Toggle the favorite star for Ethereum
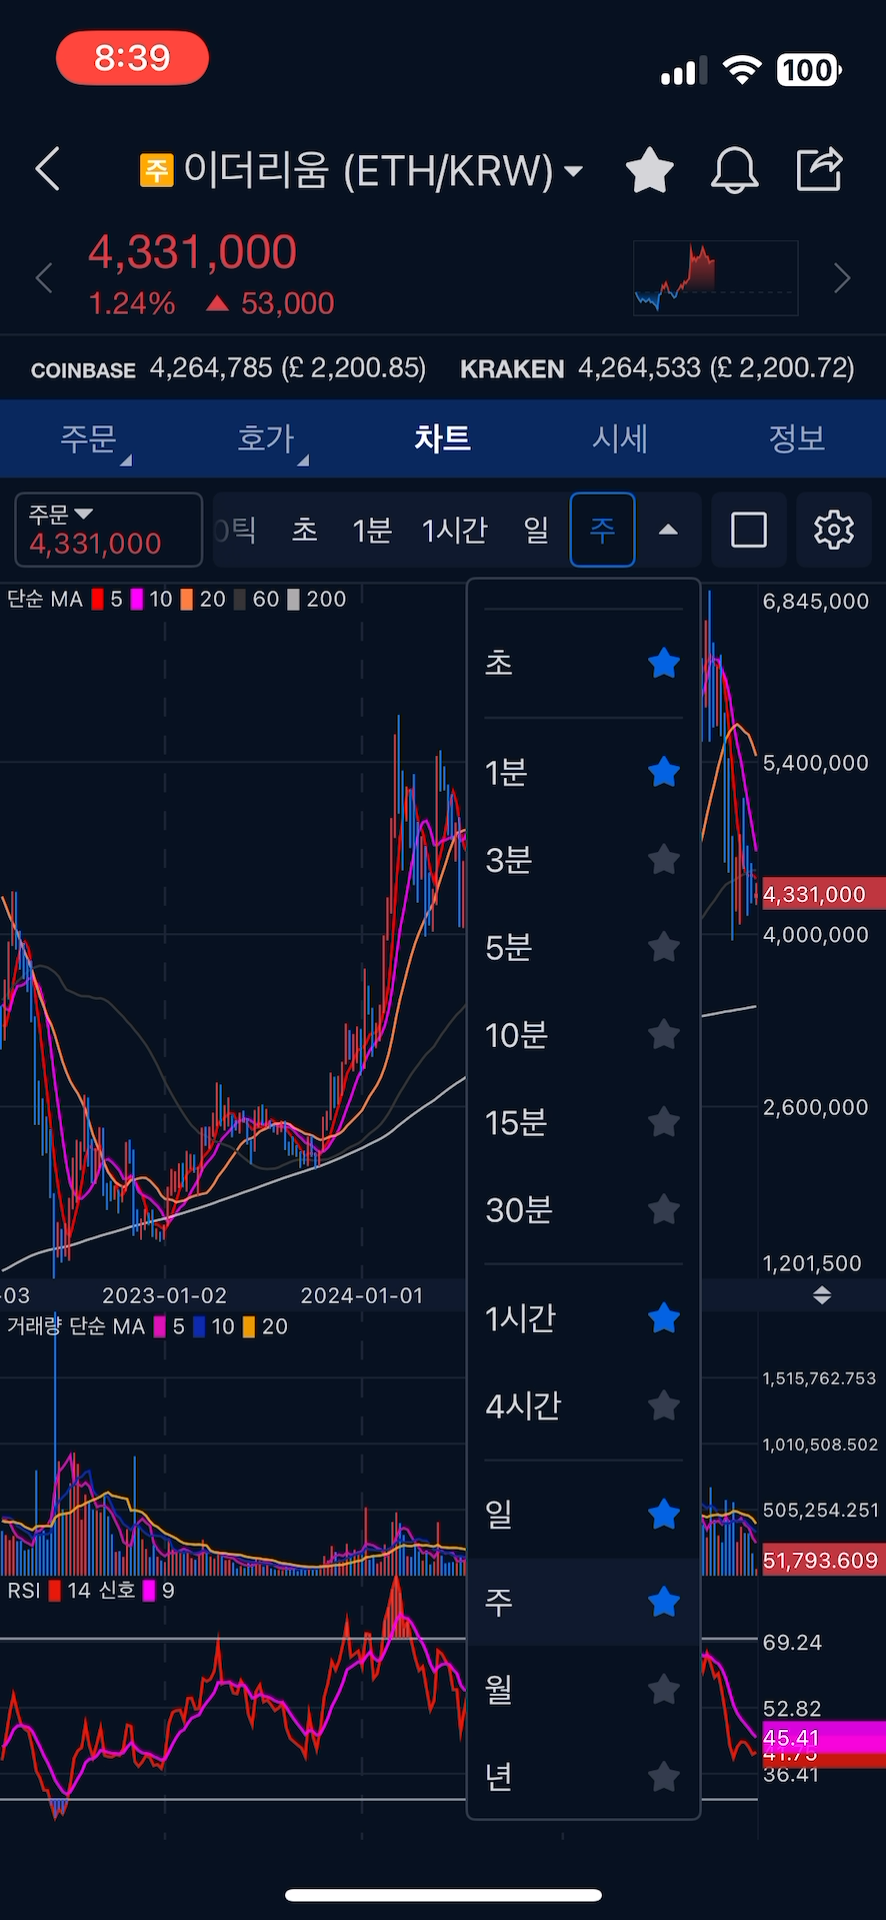The image size is (886, 1920). (649, 170)
